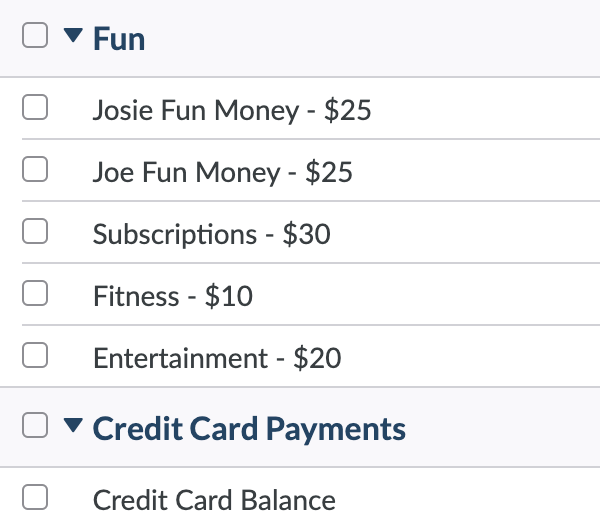Collapse the Fun category group

(73, 35)
